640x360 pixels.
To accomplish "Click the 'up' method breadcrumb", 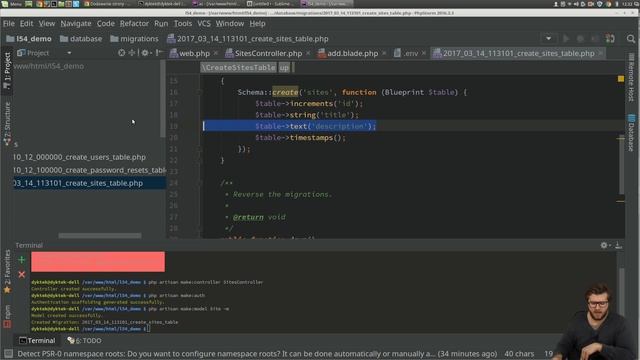I will (x=284, y=68).
